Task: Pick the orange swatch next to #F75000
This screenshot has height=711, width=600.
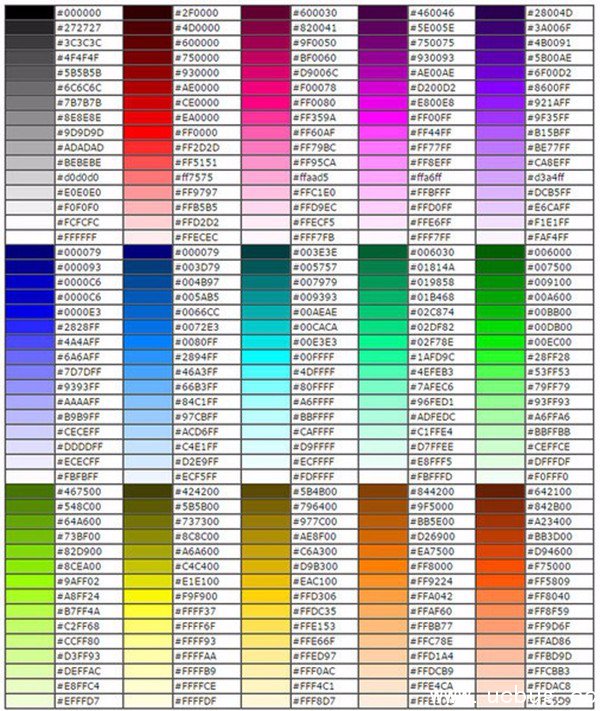Action: (x=499, y=566)
